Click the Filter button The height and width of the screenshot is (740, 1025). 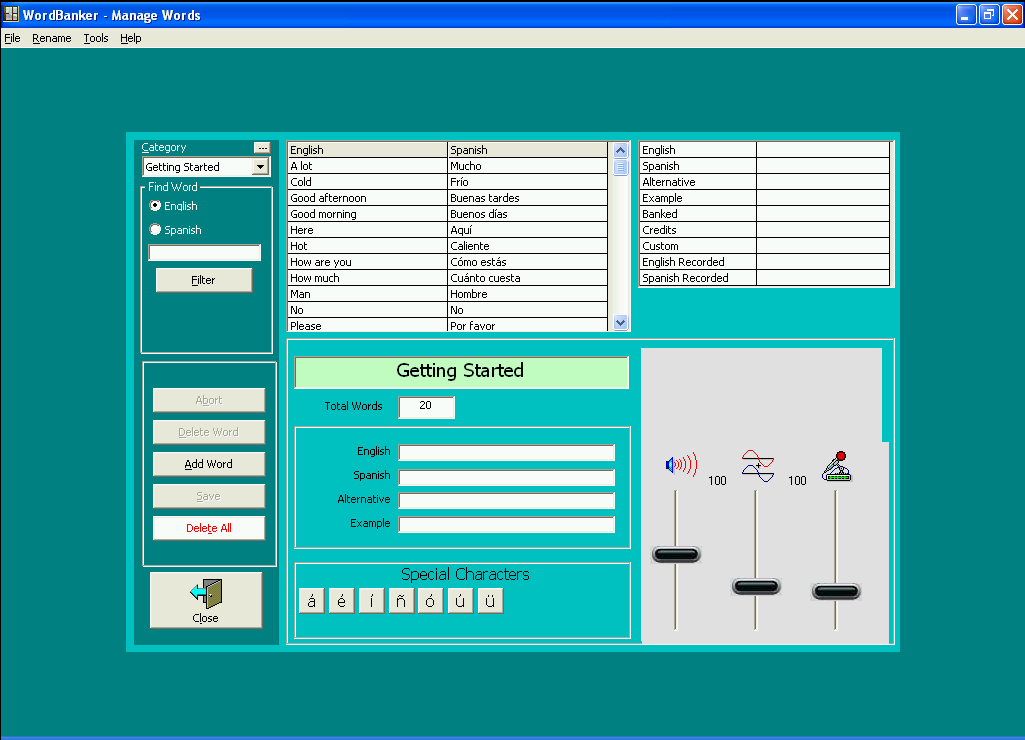coord(203,280)
